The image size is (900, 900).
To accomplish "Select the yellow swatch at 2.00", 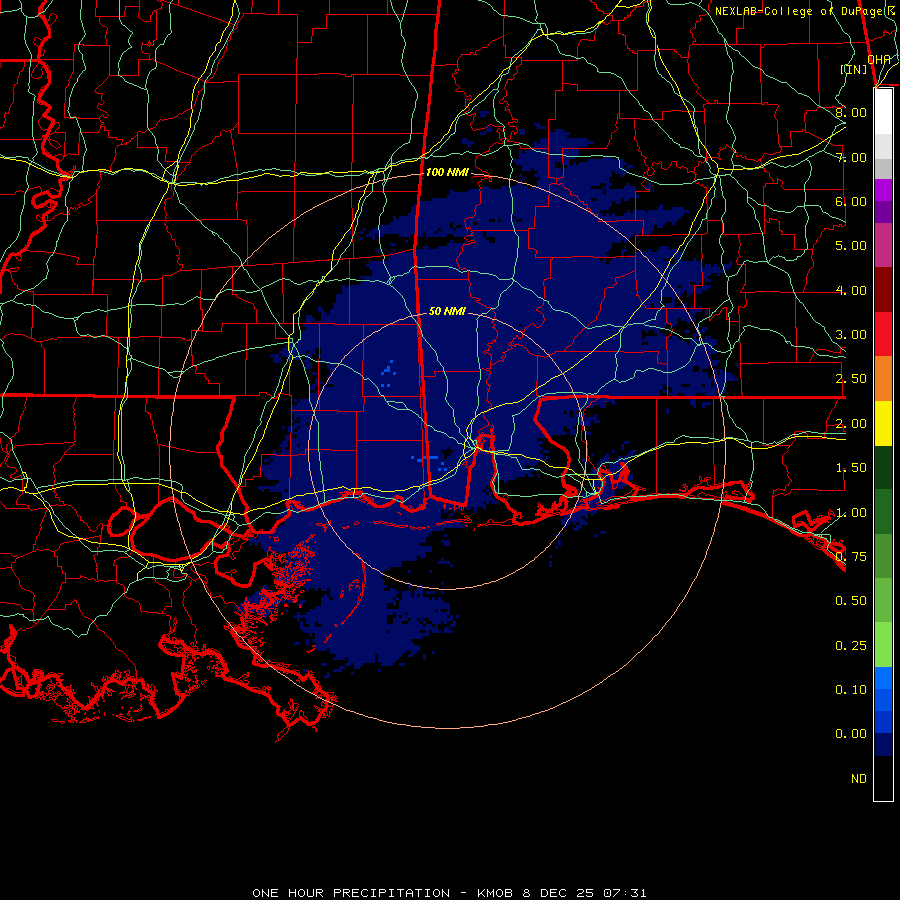I will coord(883,423).
